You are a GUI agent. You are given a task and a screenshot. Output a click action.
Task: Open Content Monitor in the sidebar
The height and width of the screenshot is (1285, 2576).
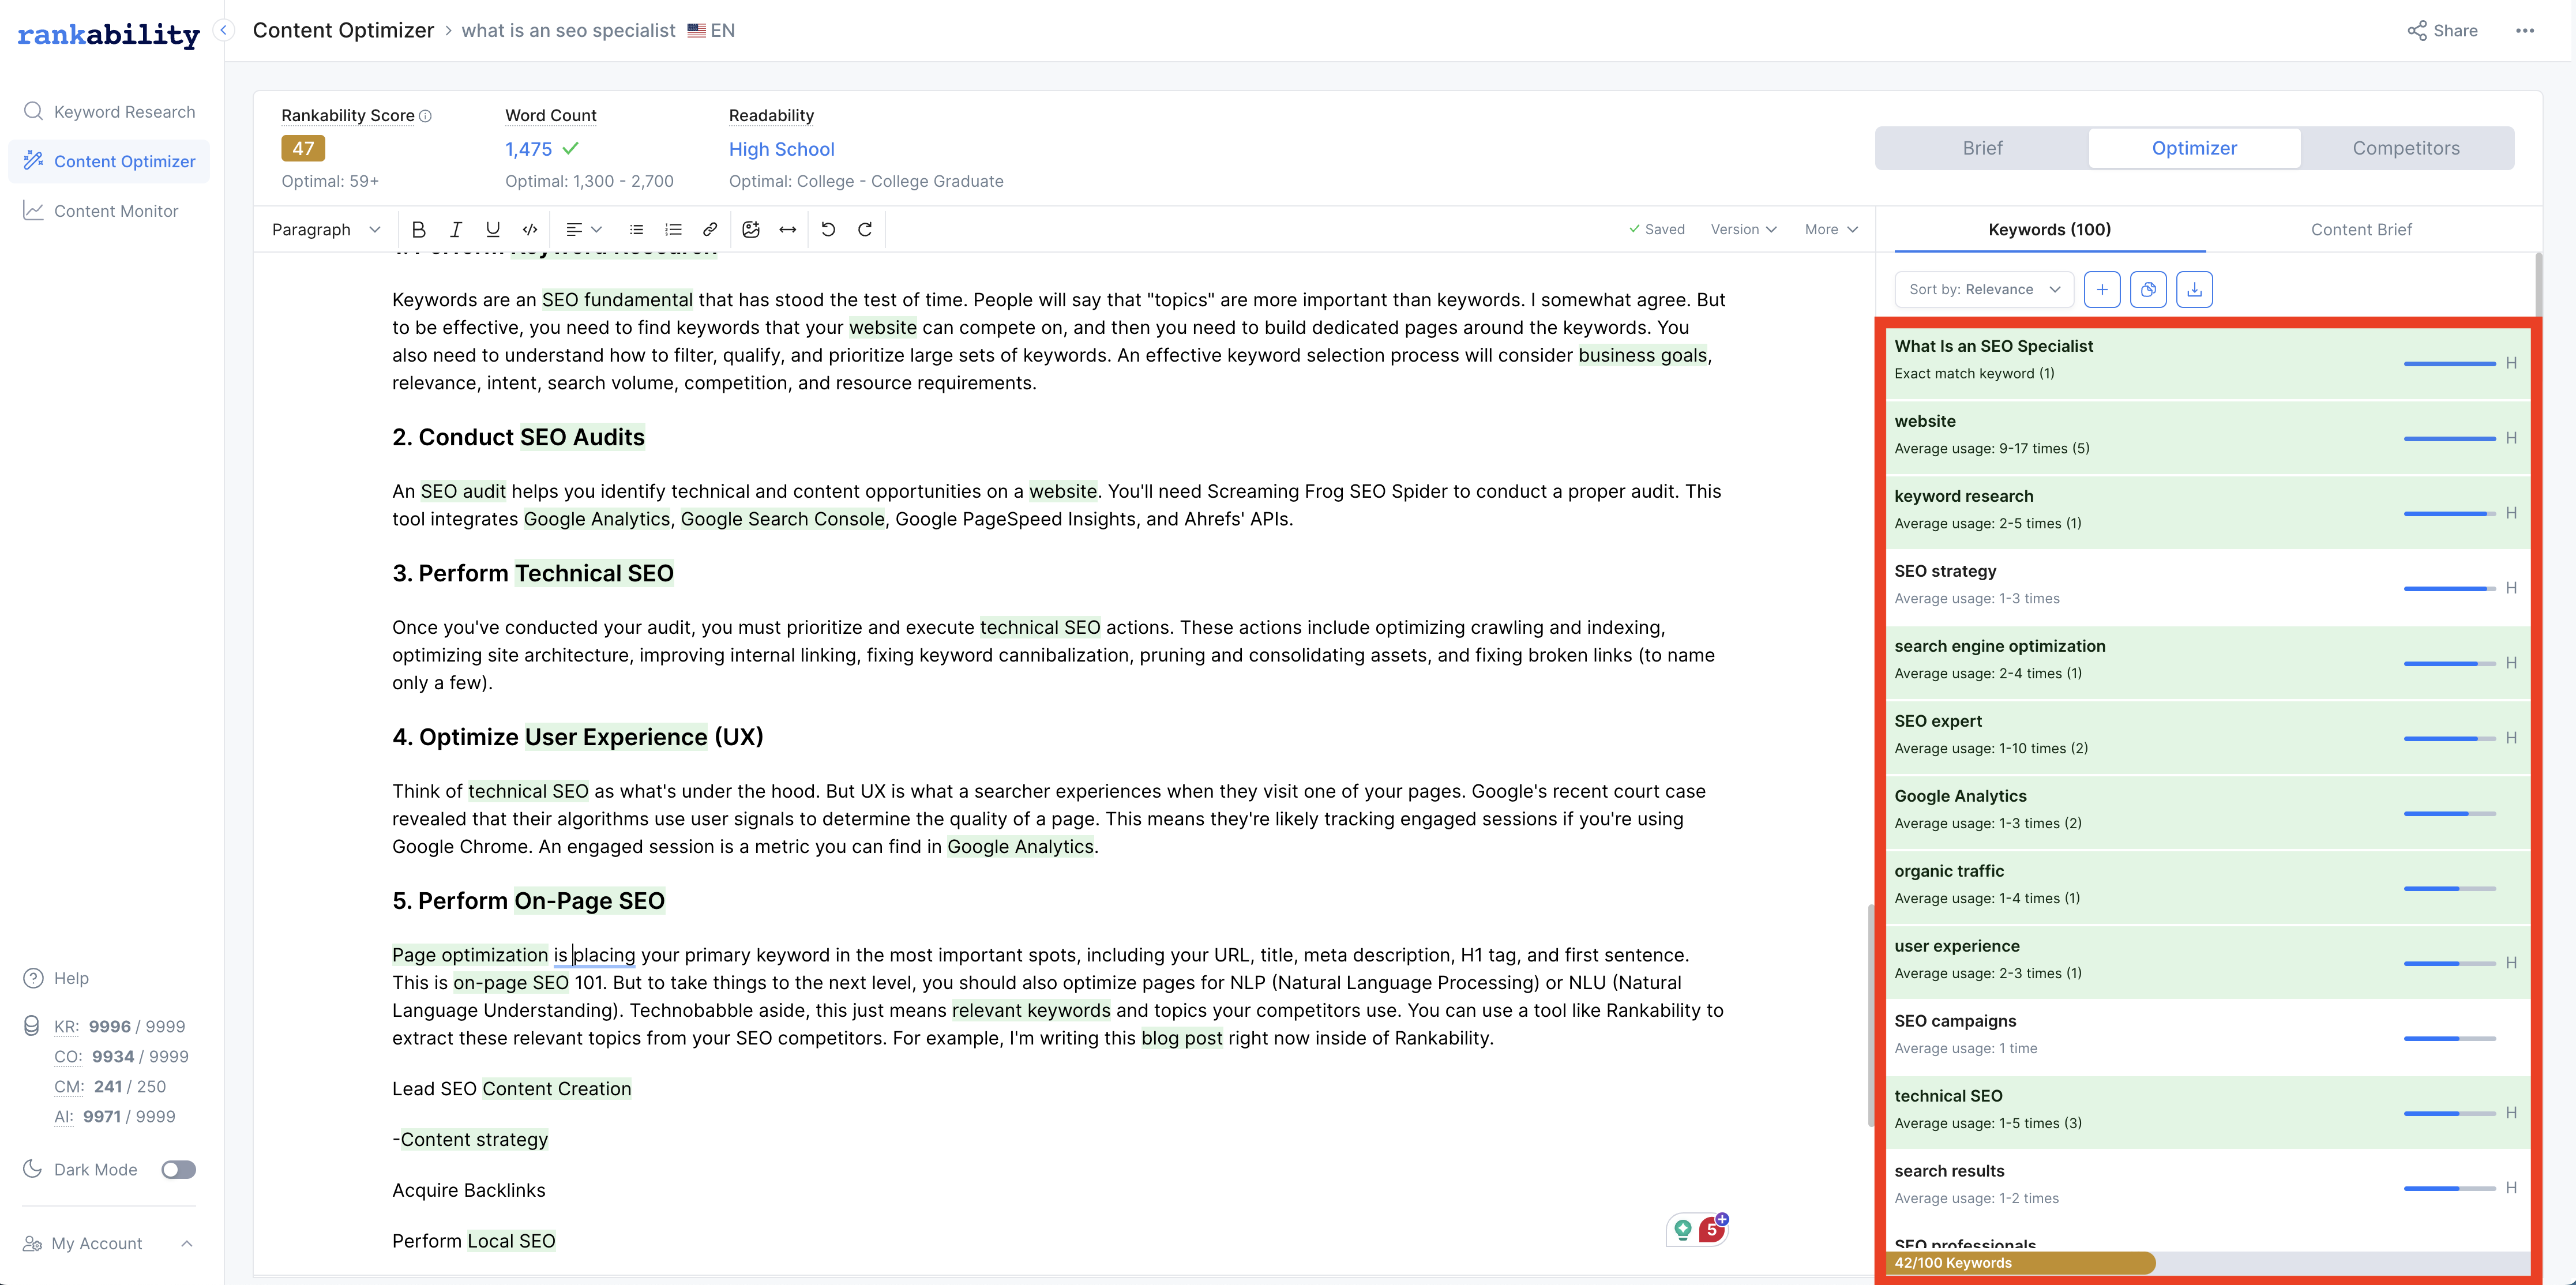click(109, 211)
